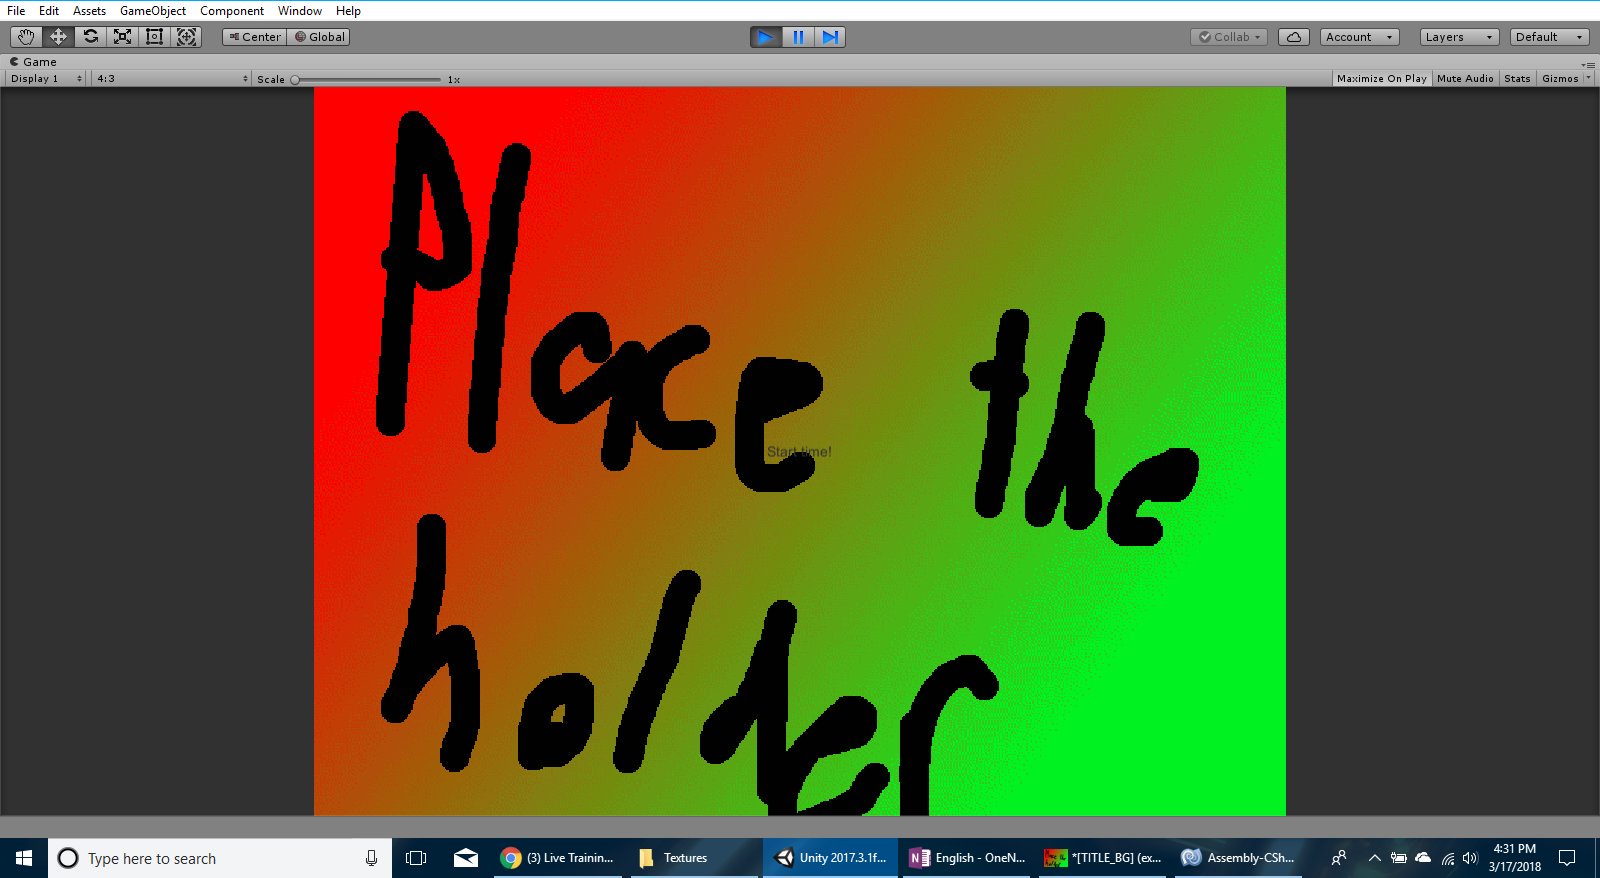Open the Account dropdown
Viewport: 1600px width, 878px height.
pyautogui.click(x=1359, y=37)
